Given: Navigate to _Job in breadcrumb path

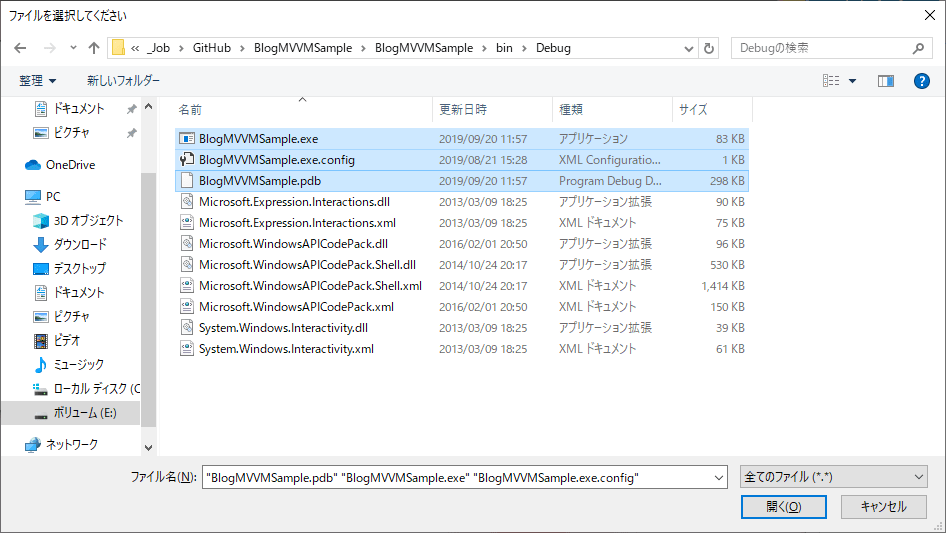Looking at the screenshot, I should (x=159, y=48).
